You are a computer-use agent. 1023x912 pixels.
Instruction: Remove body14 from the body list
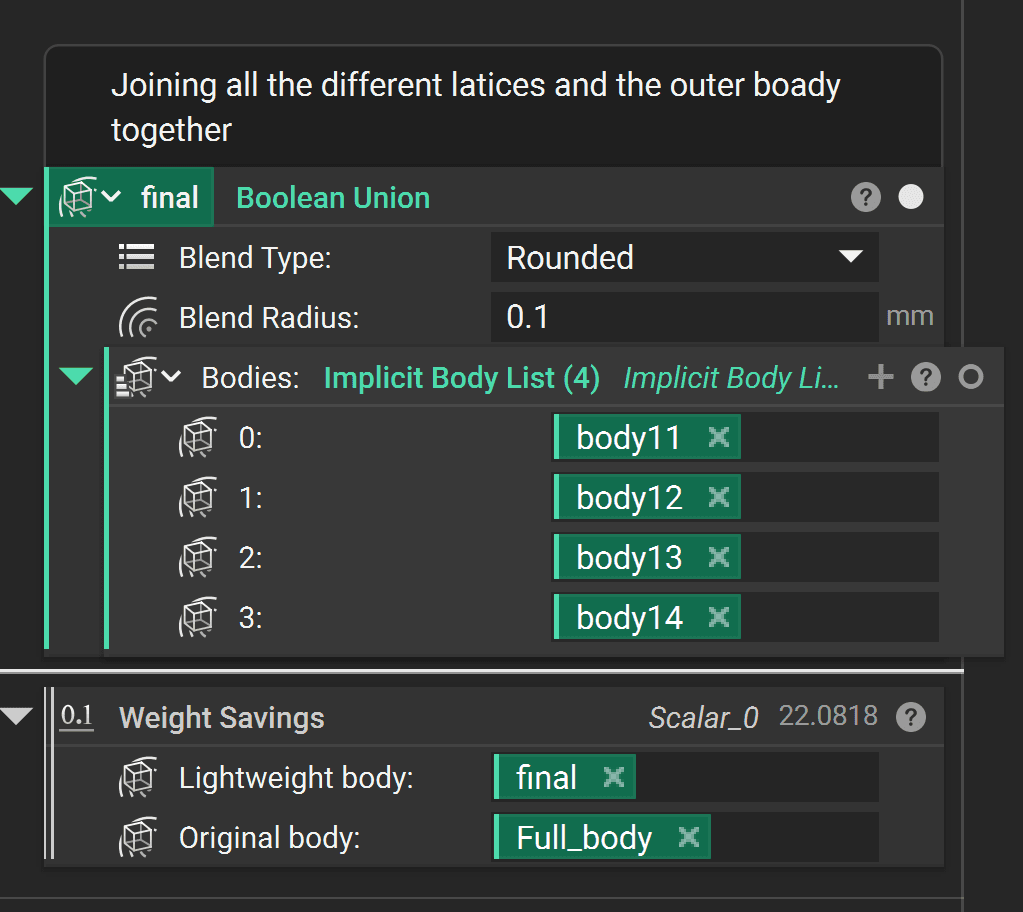(718, 617)
